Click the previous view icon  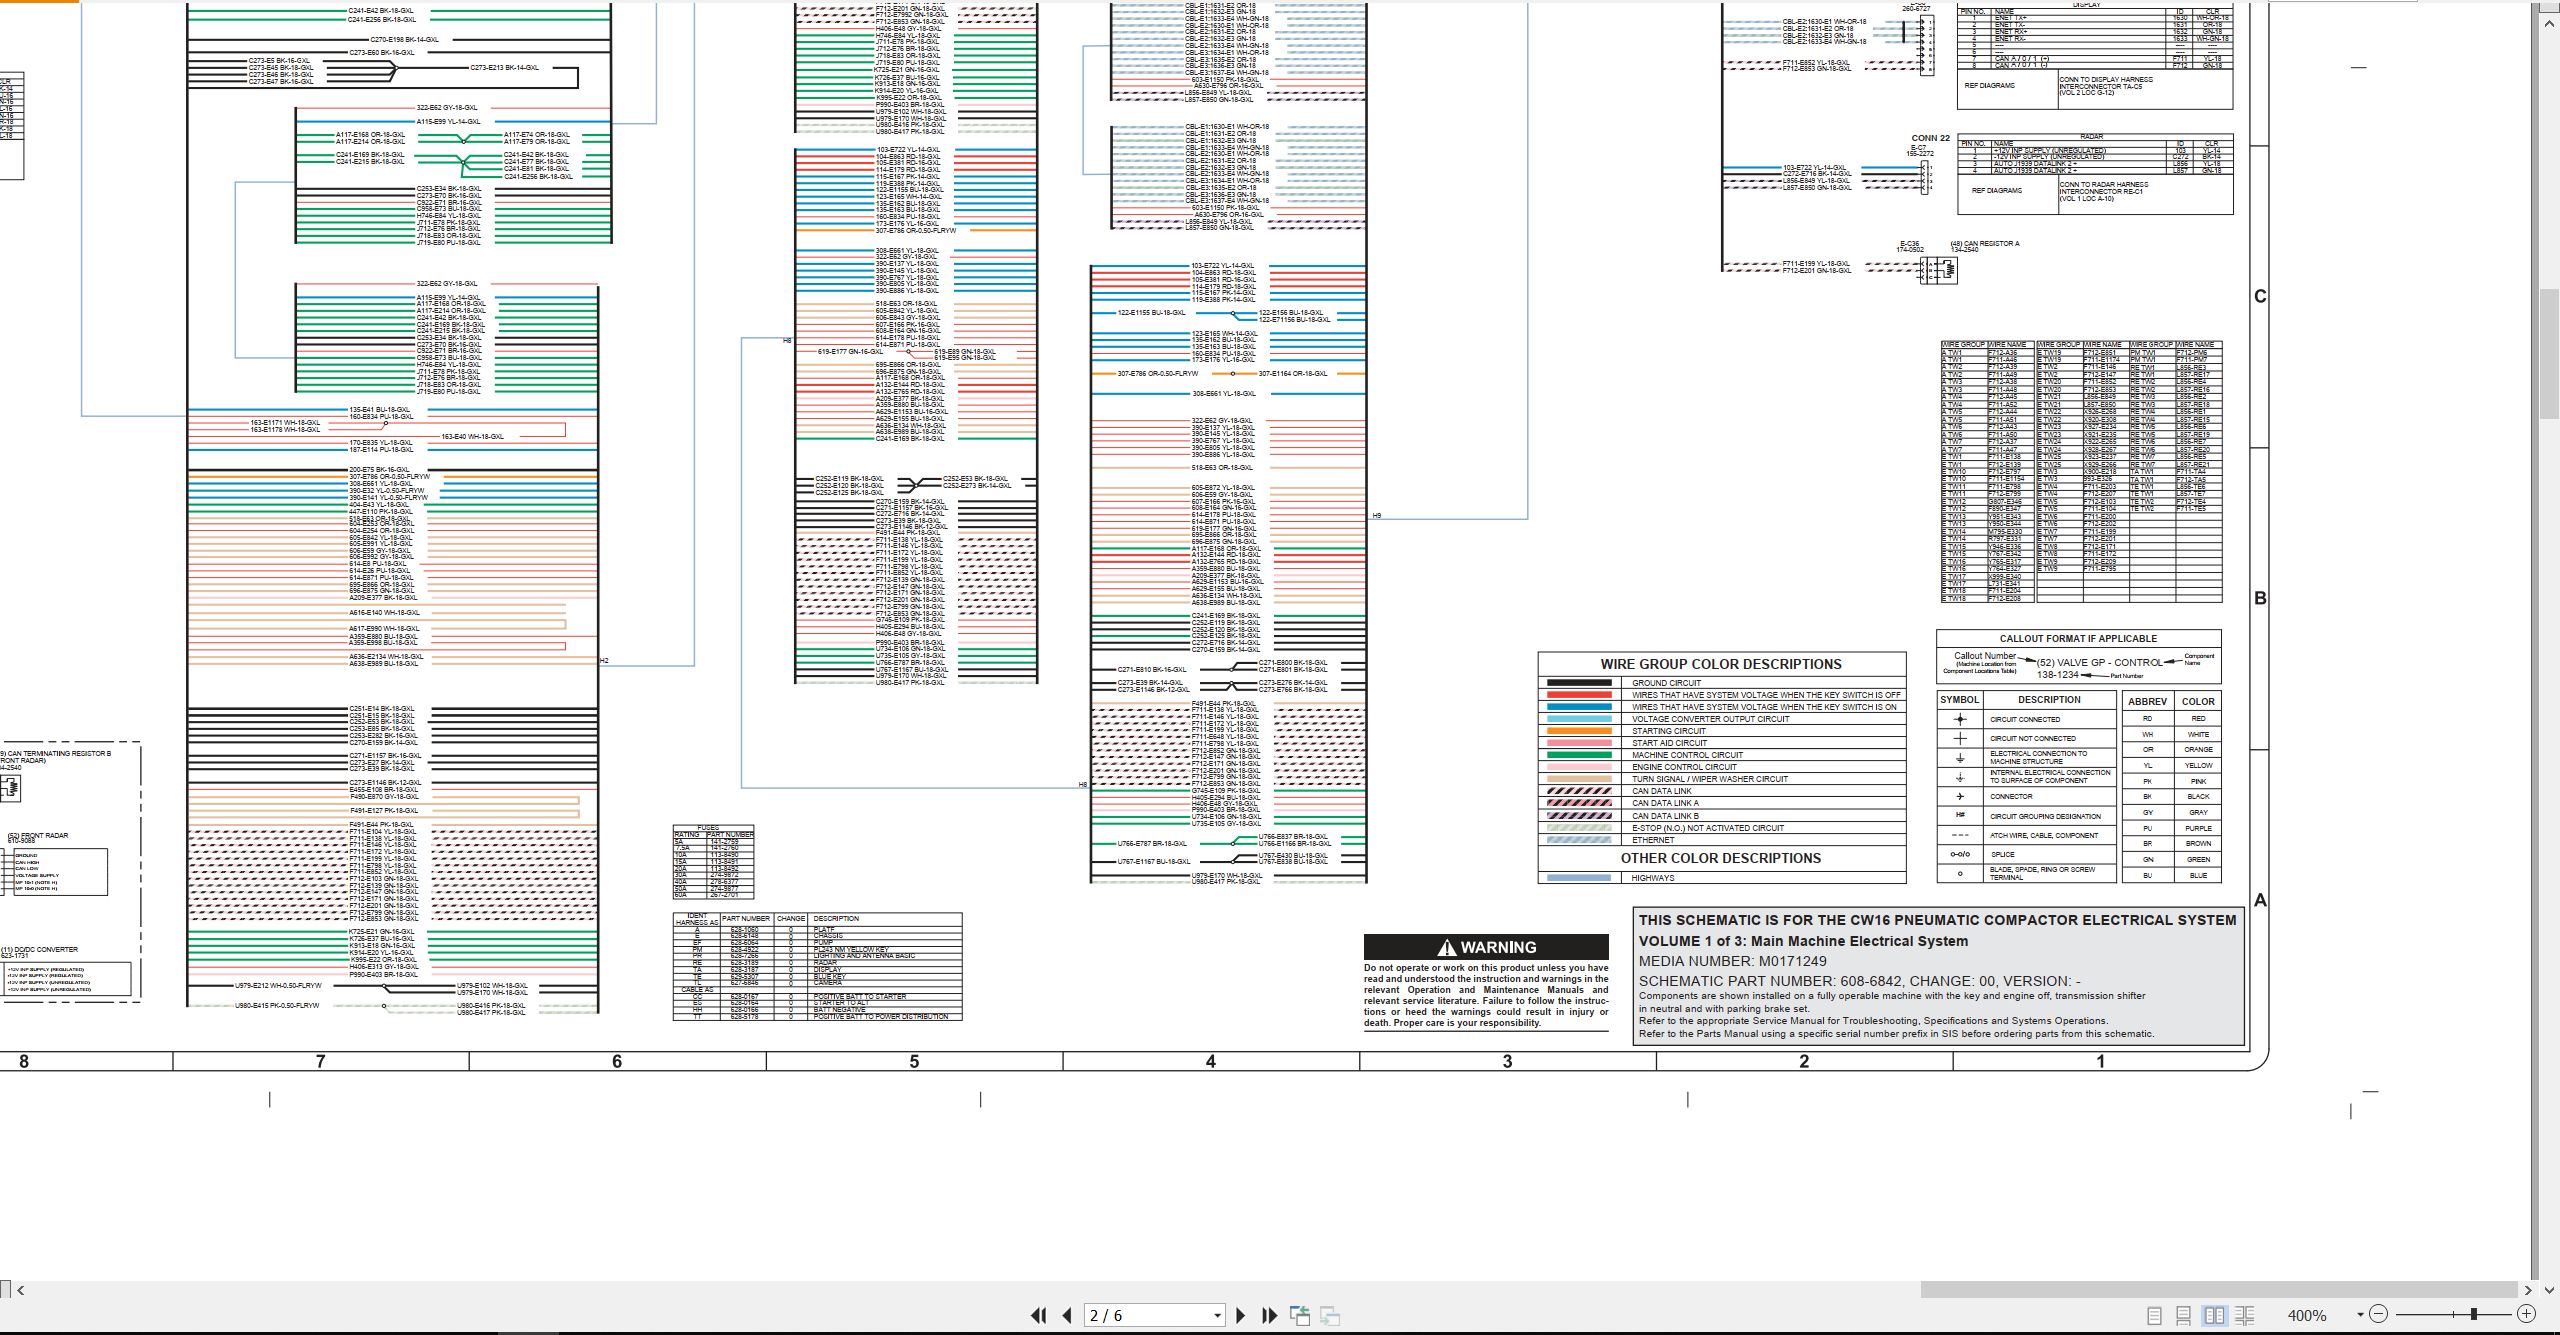1300,1316
